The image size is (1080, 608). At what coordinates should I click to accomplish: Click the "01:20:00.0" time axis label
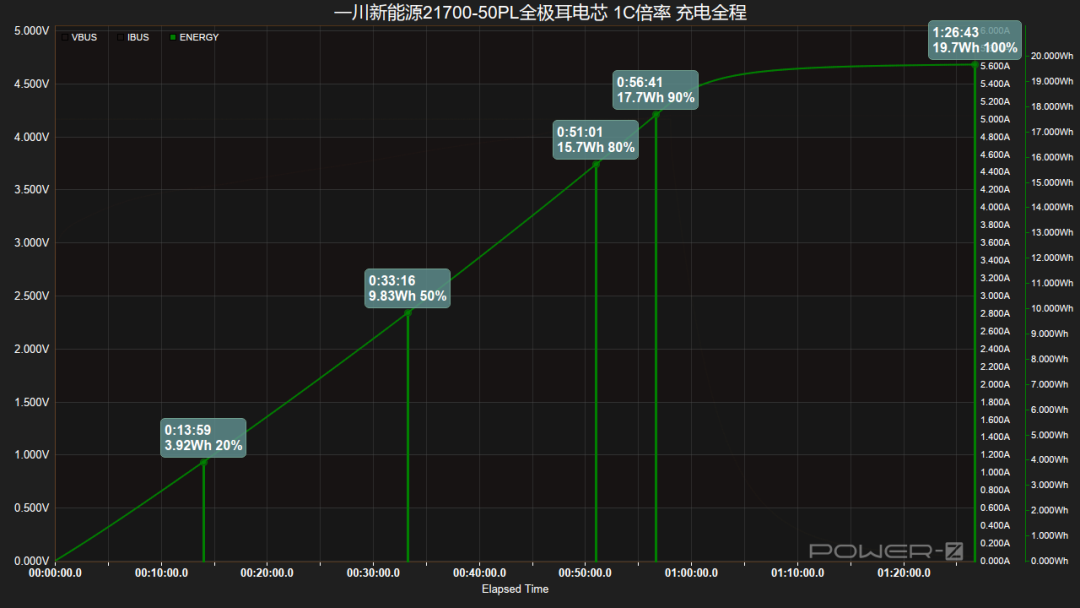click(904, 573)
